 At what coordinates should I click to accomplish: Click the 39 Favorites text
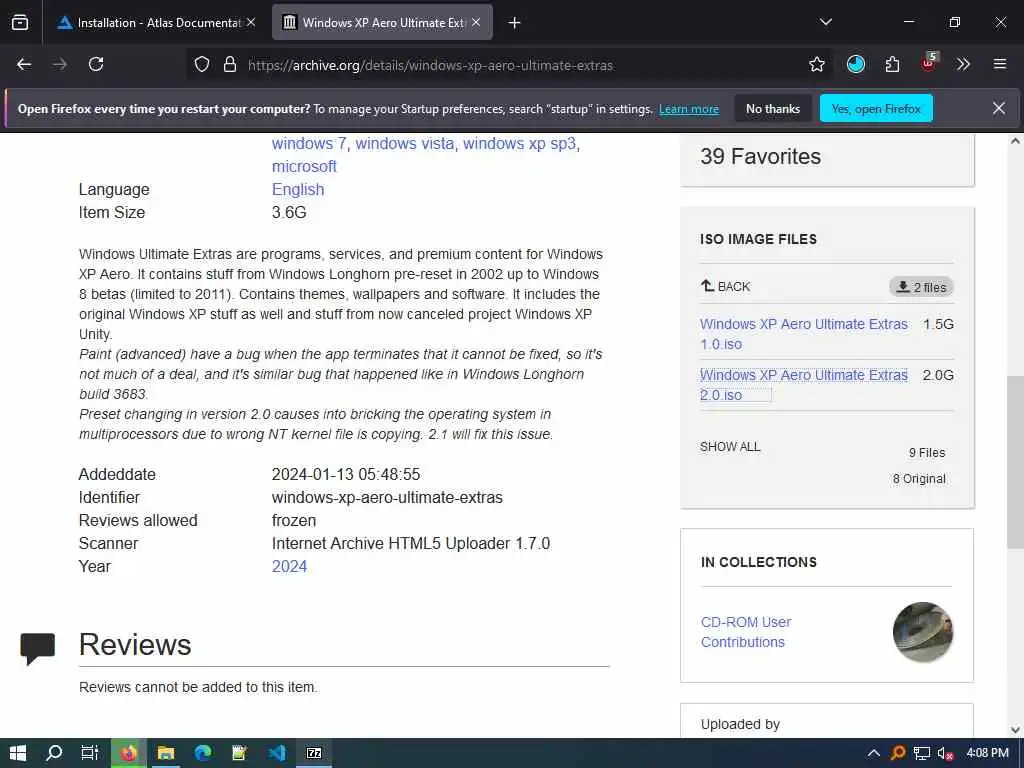point(760,157)
